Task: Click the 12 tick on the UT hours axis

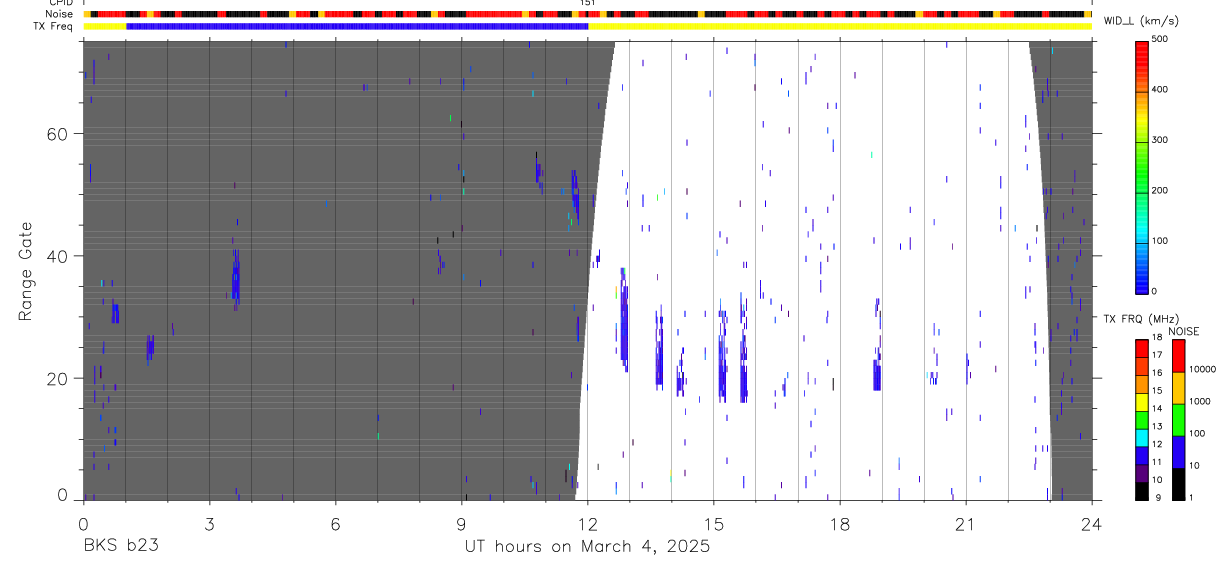Action: click(x=587, y=524)
